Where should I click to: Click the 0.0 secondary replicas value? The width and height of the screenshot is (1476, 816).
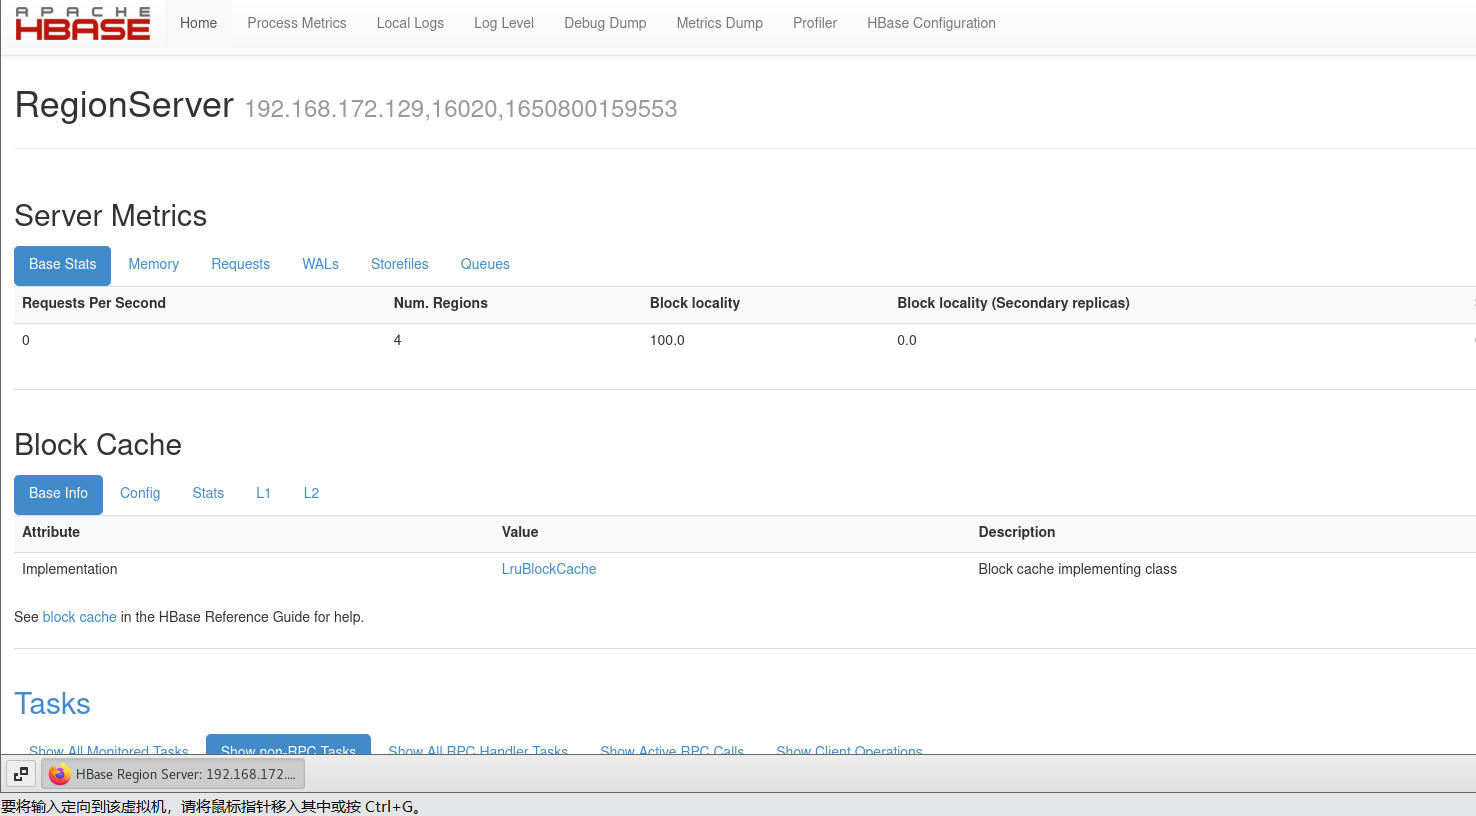pyautogui.click(x=907, y=340)
